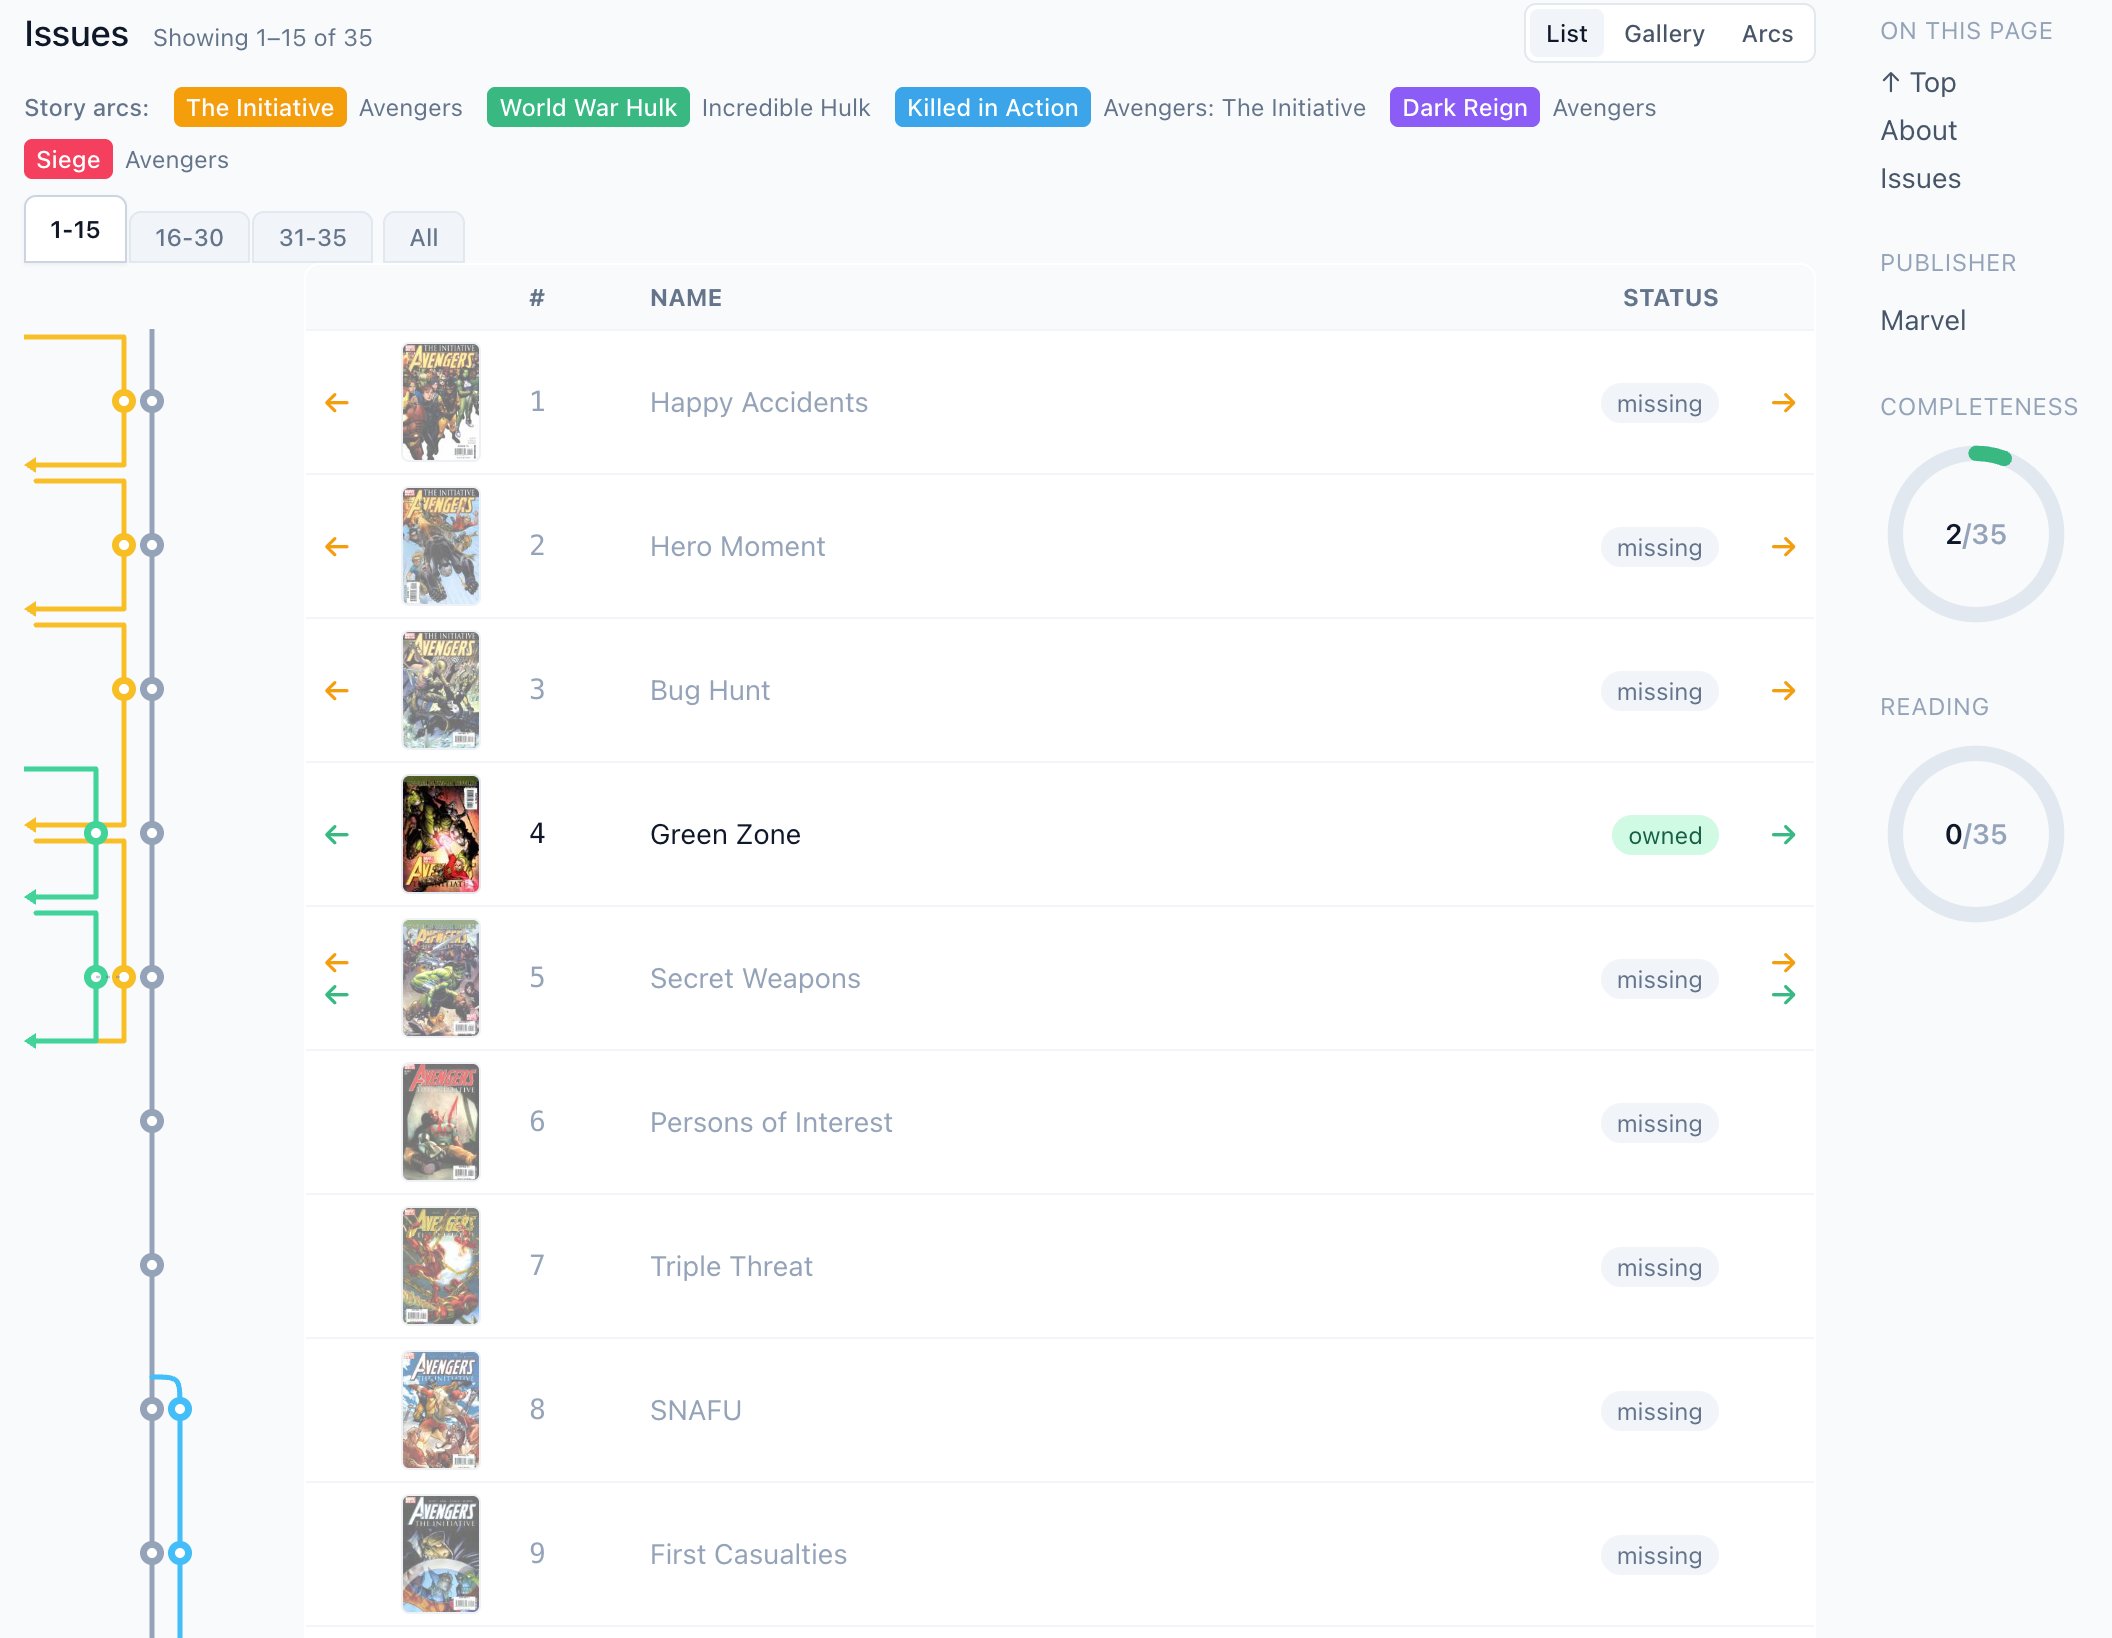Open Green Zone cover thumbnail

441,834
